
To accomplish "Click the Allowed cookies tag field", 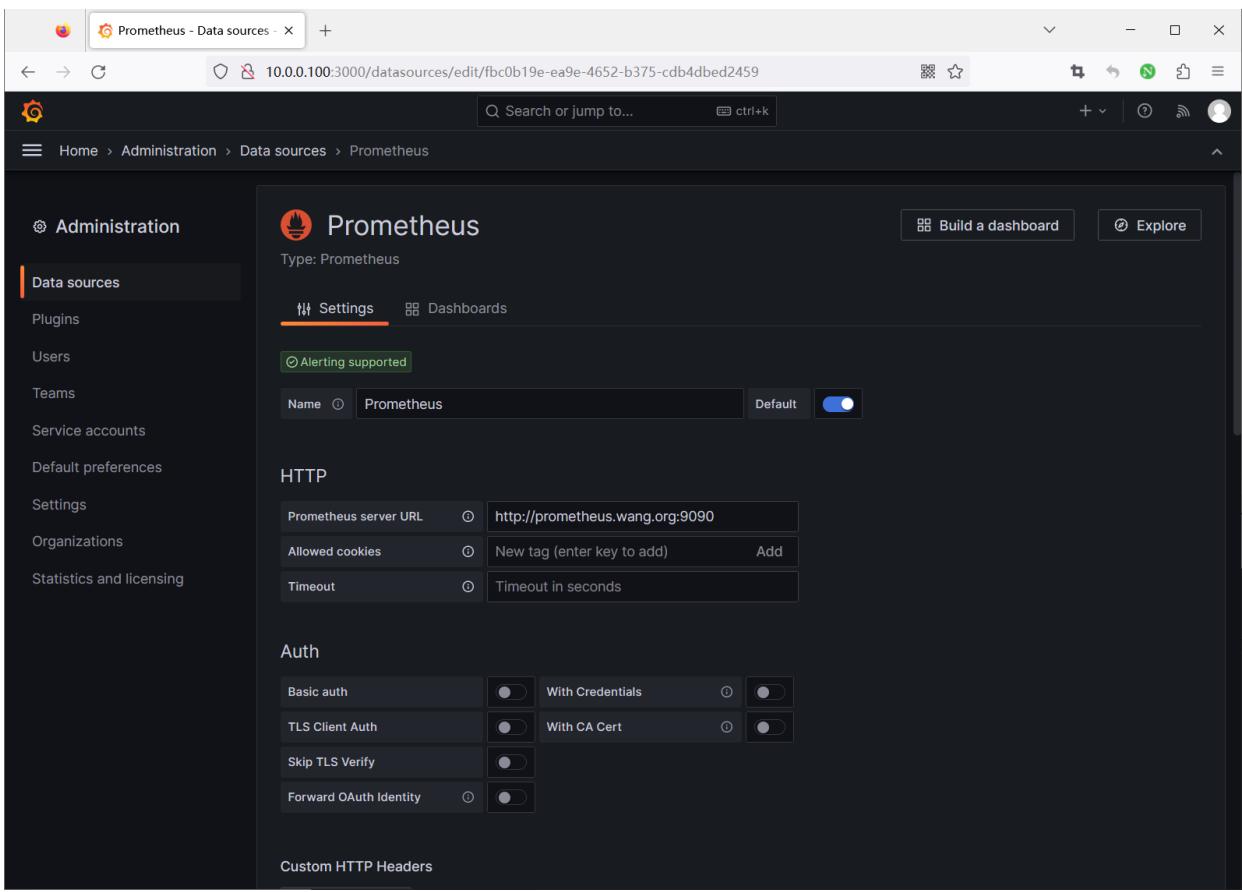I will 642,551.
